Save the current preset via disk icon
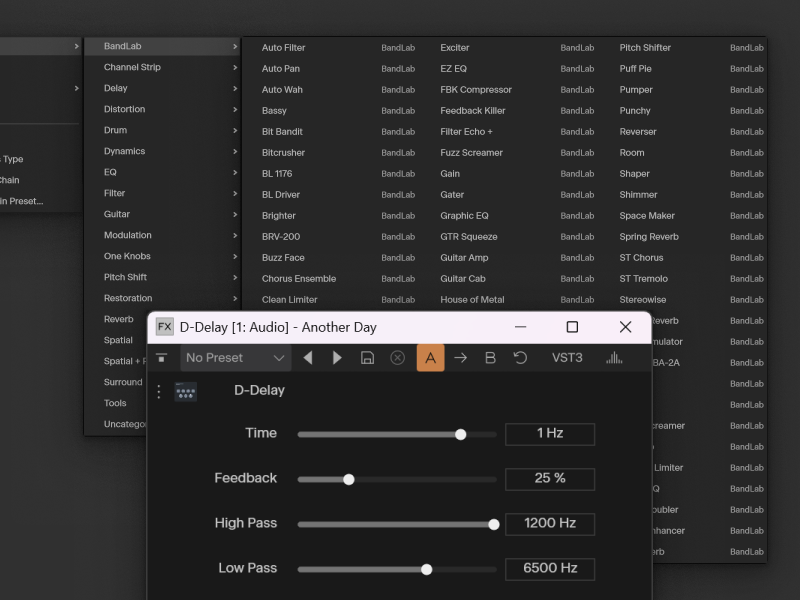Viewport: 800px width, 600px height. (x=367, y=358)
